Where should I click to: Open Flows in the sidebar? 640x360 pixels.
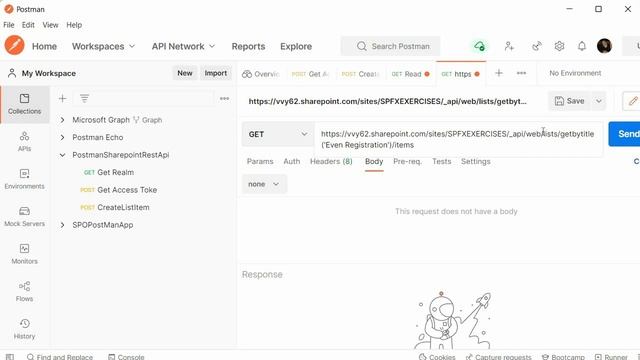(24, 292)
